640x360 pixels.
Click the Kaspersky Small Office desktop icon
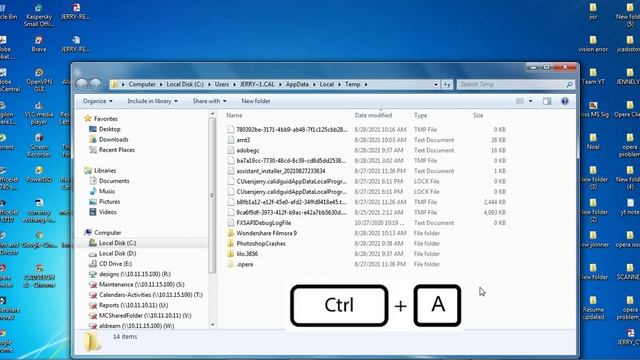[39, 16]
